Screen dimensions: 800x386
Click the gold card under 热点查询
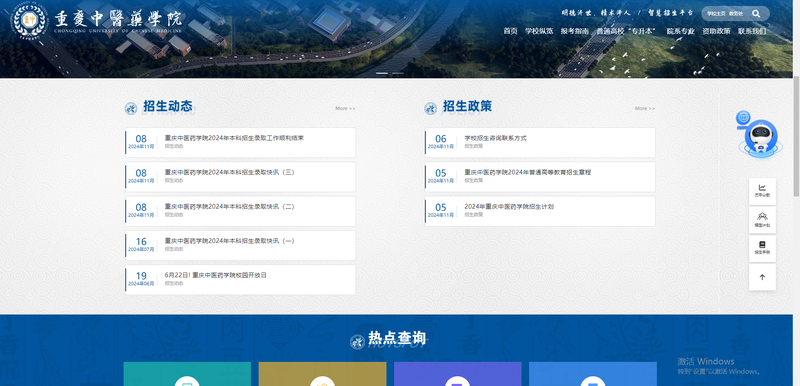(322, 374)
